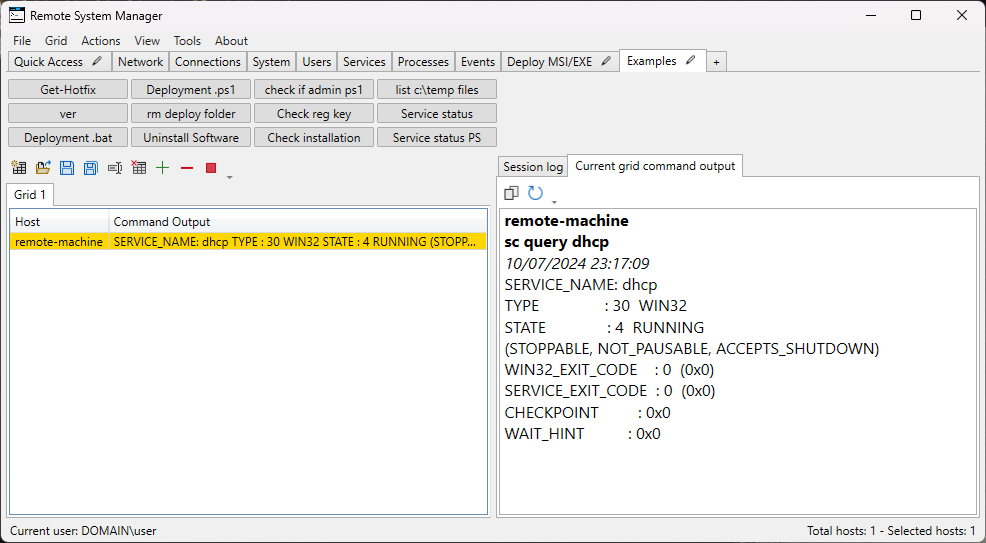Click the application icon in the title bar
Screen dimensions: 986x543
[17, 15]
